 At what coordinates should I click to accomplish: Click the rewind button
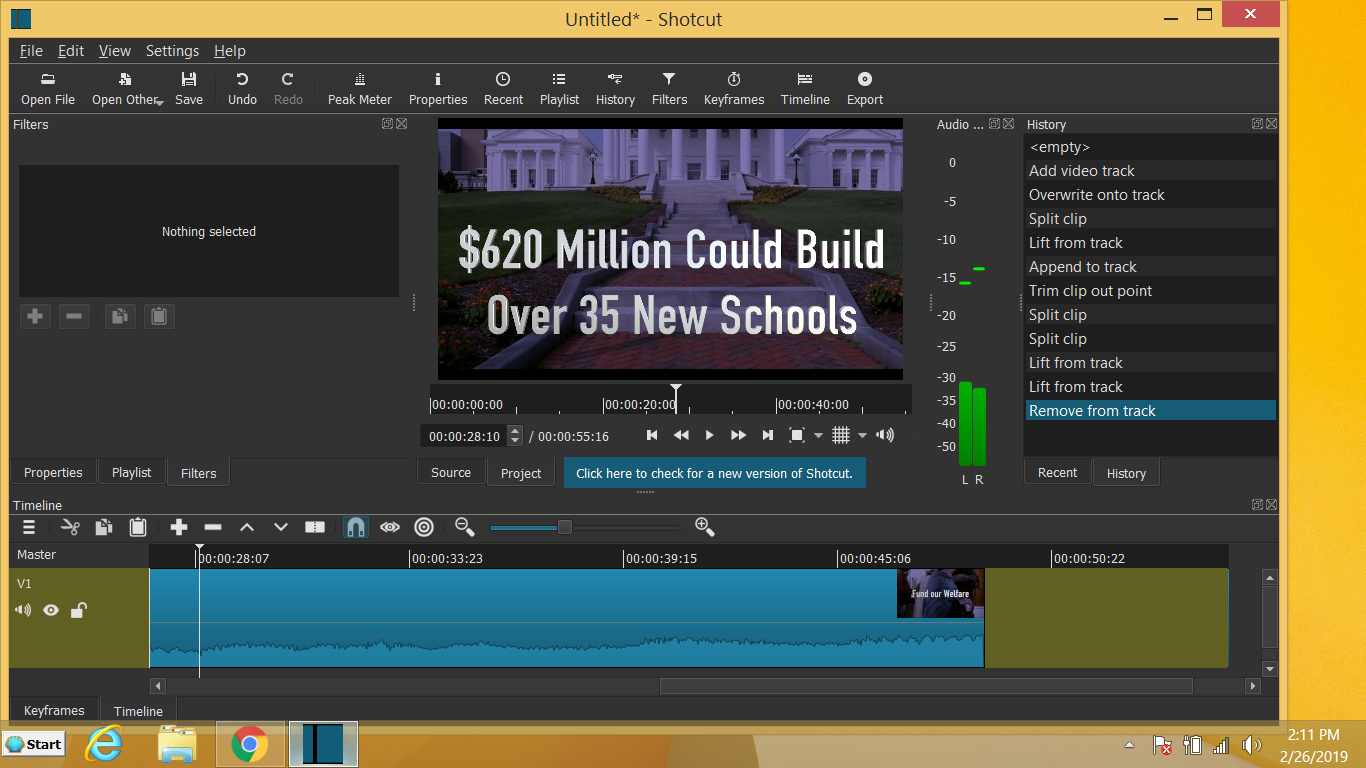[681, 435]
